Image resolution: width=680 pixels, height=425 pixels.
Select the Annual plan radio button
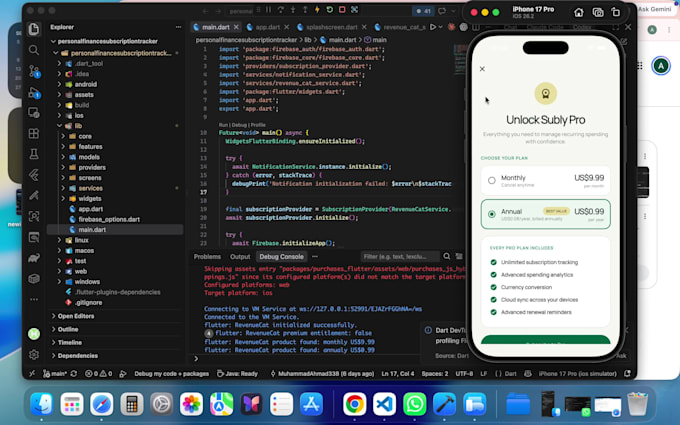tap(491, 214)
